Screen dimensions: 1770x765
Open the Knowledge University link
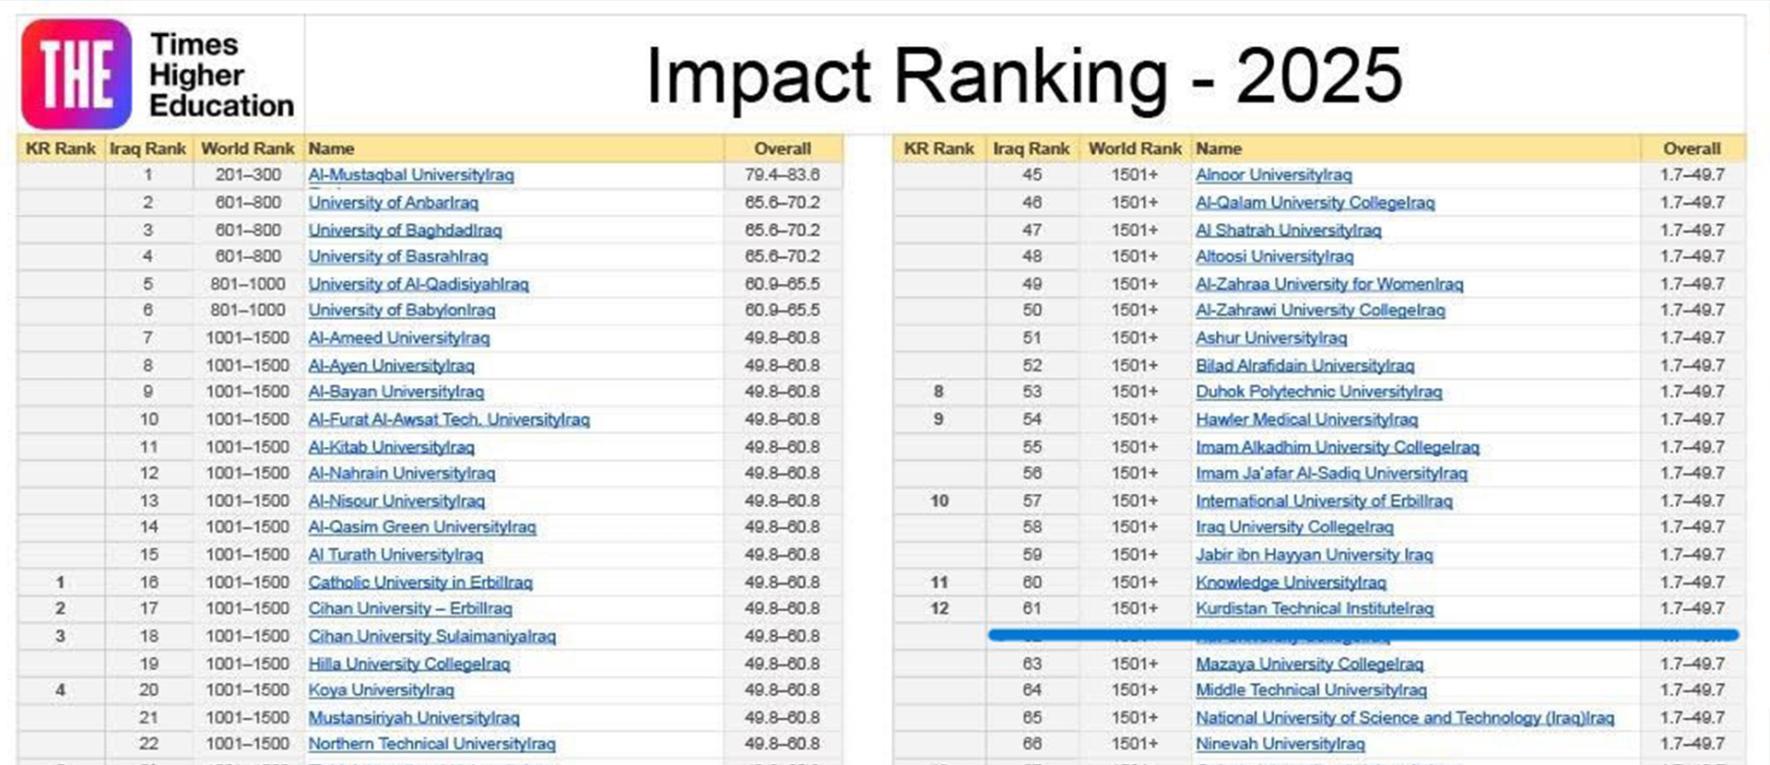[1291, 582]
